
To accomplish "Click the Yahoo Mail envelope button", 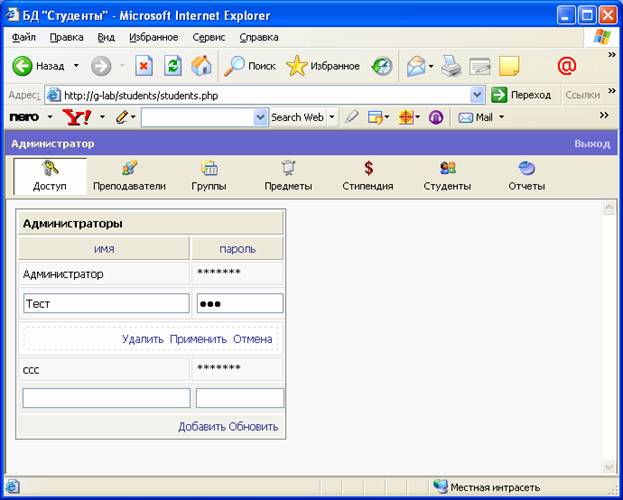I will tap(476, 117).
